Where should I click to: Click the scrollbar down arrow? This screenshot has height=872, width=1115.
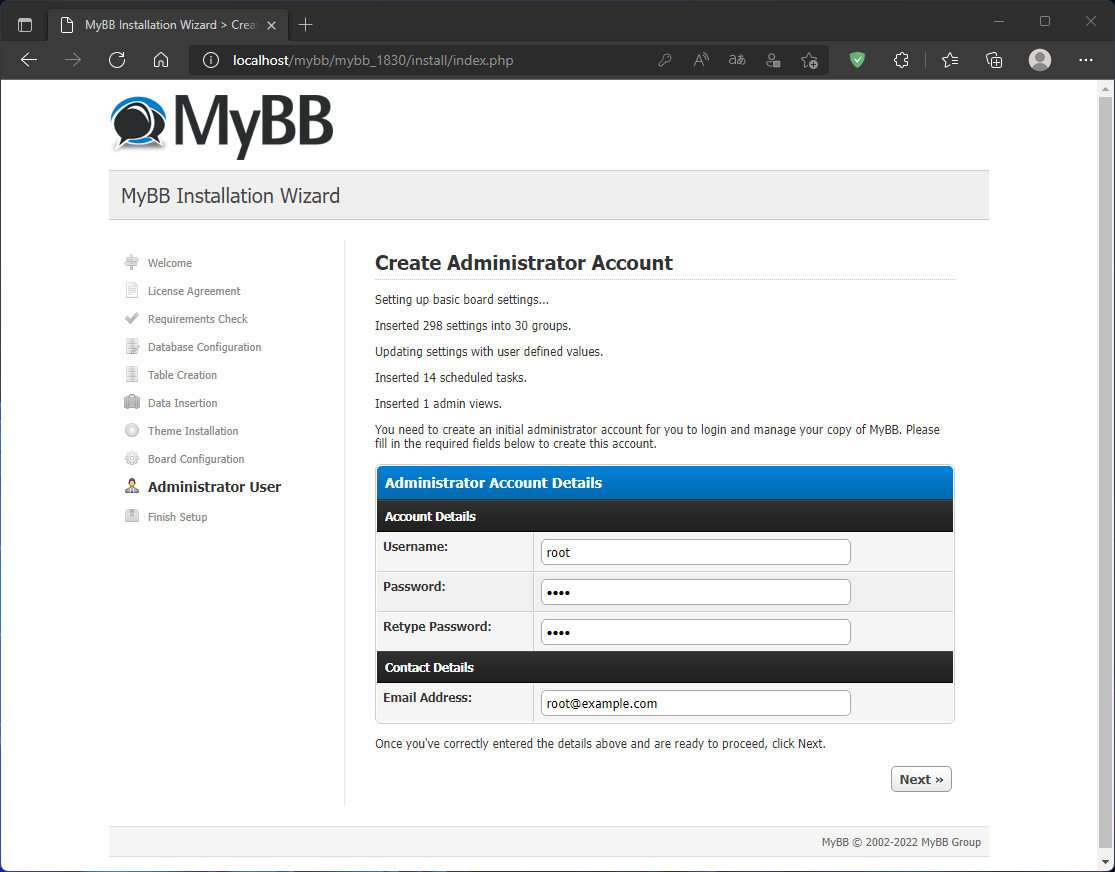click(x=1104, y=863)
